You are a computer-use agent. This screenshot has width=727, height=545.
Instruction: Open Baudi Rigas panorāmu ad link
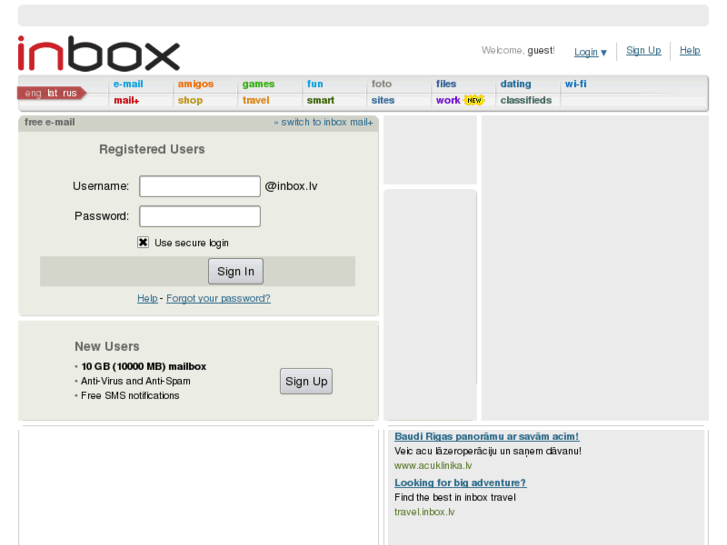coord(486,436)
